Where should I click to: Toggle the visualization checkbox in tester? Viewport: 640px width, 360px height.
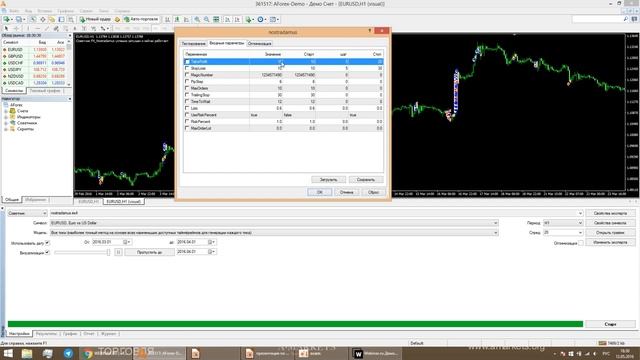click(47, 252)
